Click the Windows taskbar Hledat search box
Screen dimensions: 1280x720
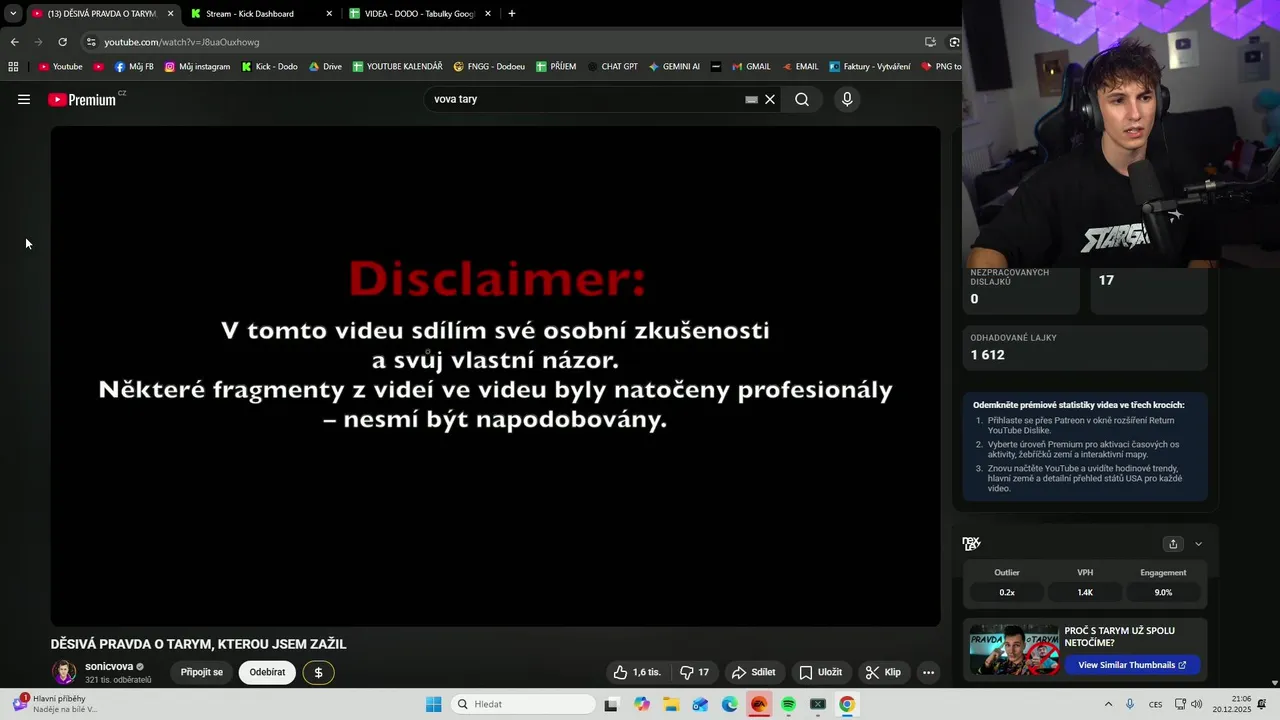(521, 704)
